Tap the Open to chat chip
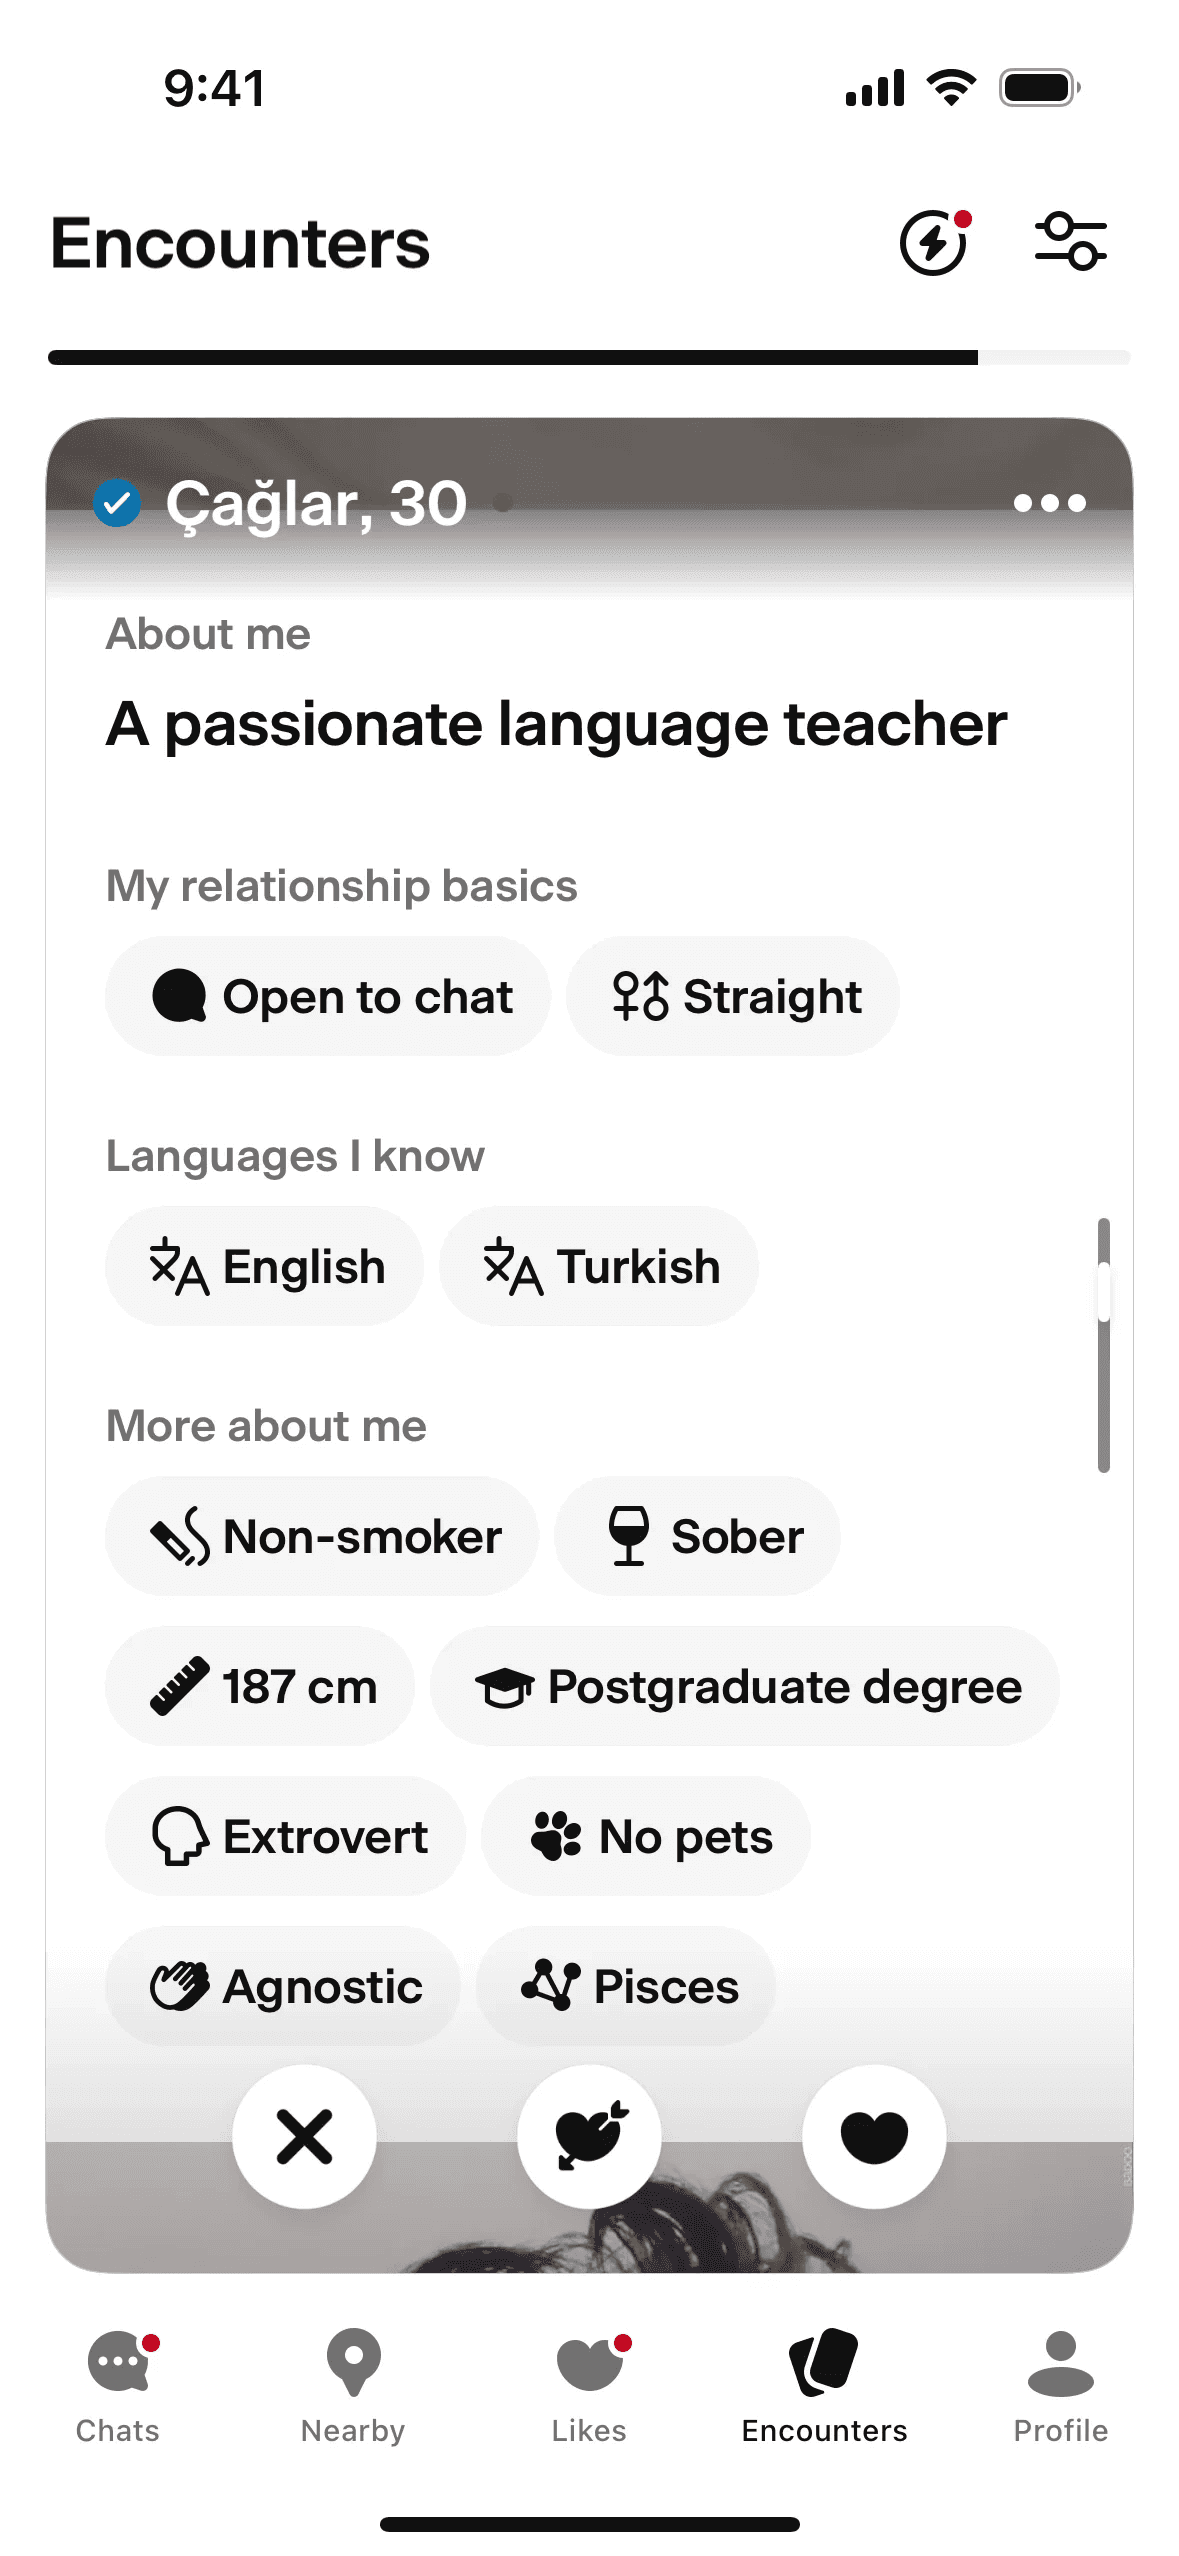Image resolution: width=1179 pixels, height=2556 pixels. click(328, 996)
